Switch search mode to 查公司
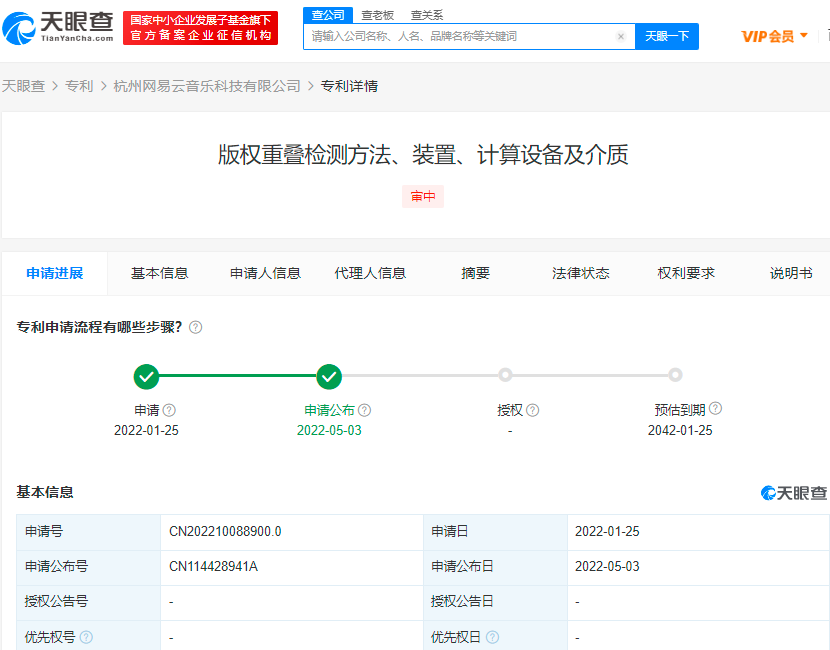This screenshot has width=830, height=650. (328, 15)
